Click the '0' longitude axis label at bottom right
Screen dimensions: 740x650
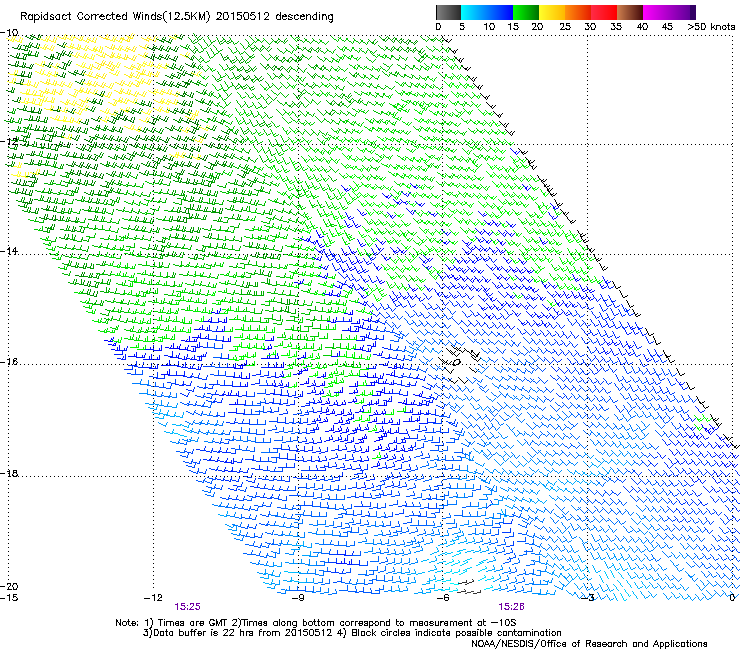click(x=732, y=598)
